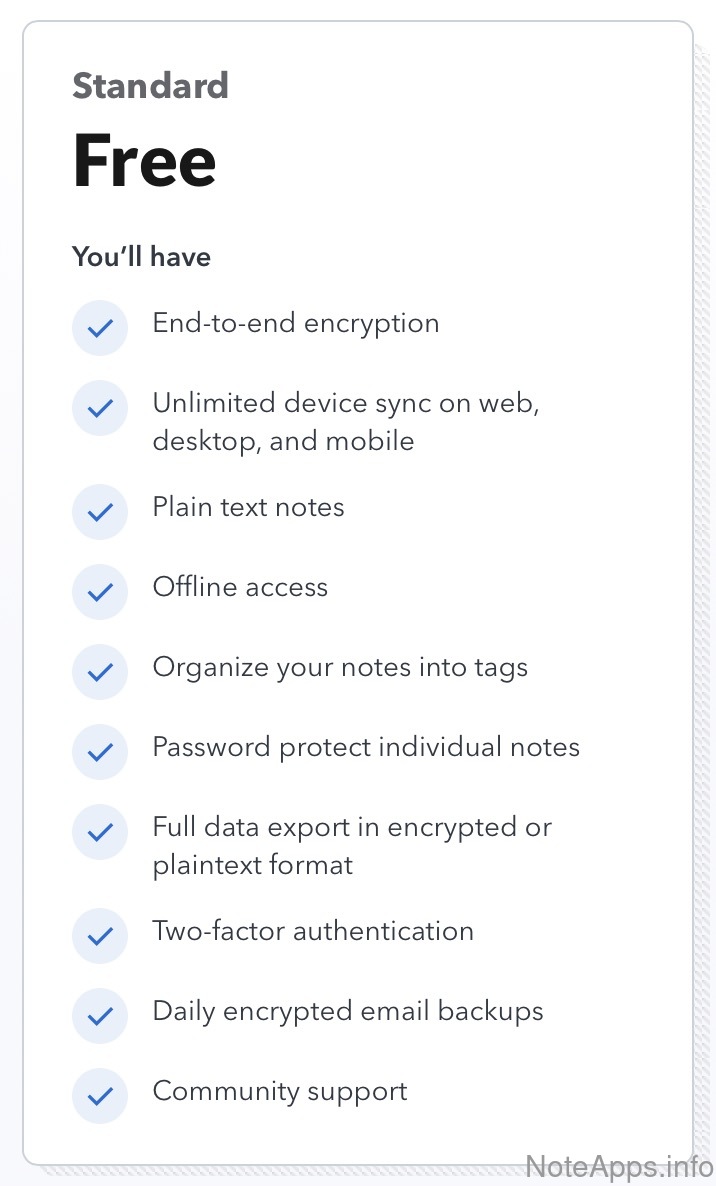Click the NoteApps.info watermark
Screen dimensions: 716x1186
tap(619, 1165)
